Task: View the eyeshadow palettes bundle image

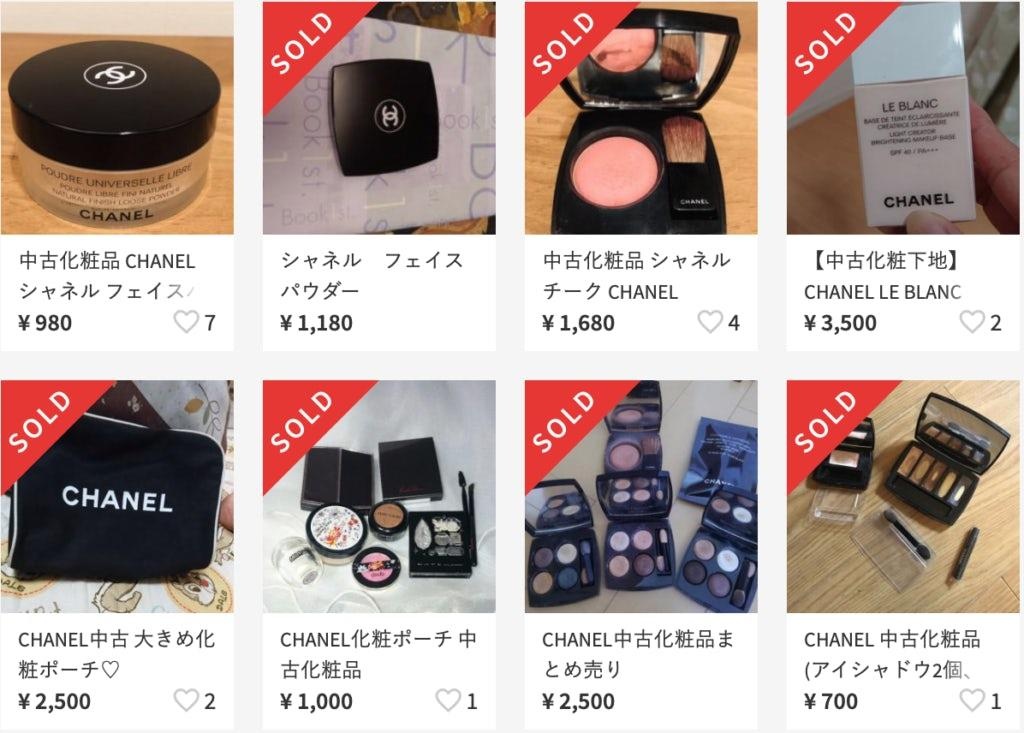Action: [x=641, y=497]
